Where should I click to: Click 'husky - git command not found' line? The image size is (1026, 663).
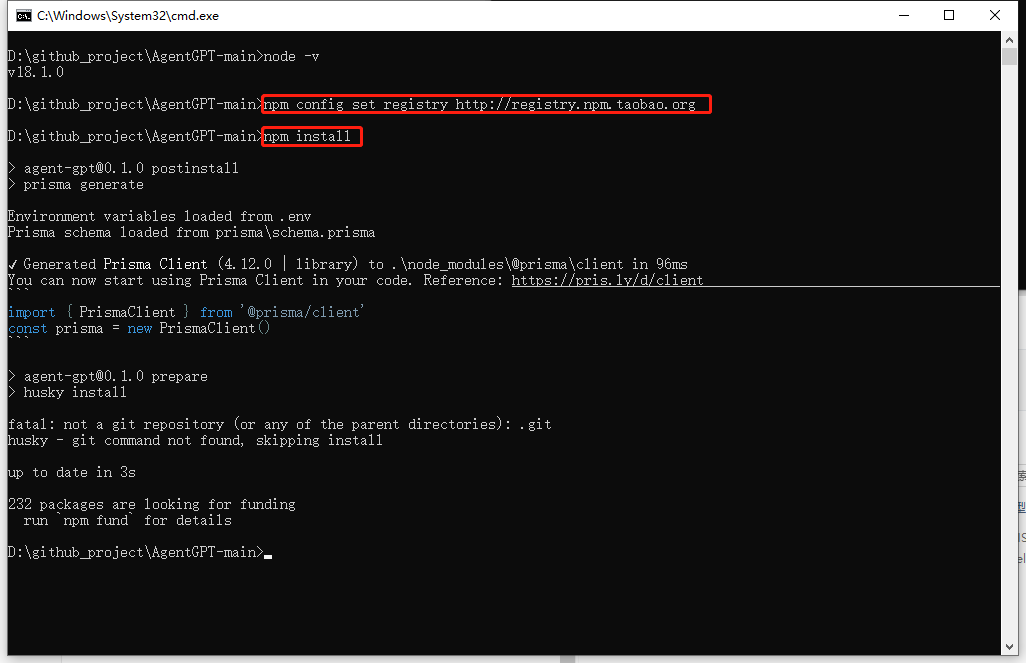(x=195, y=440)
